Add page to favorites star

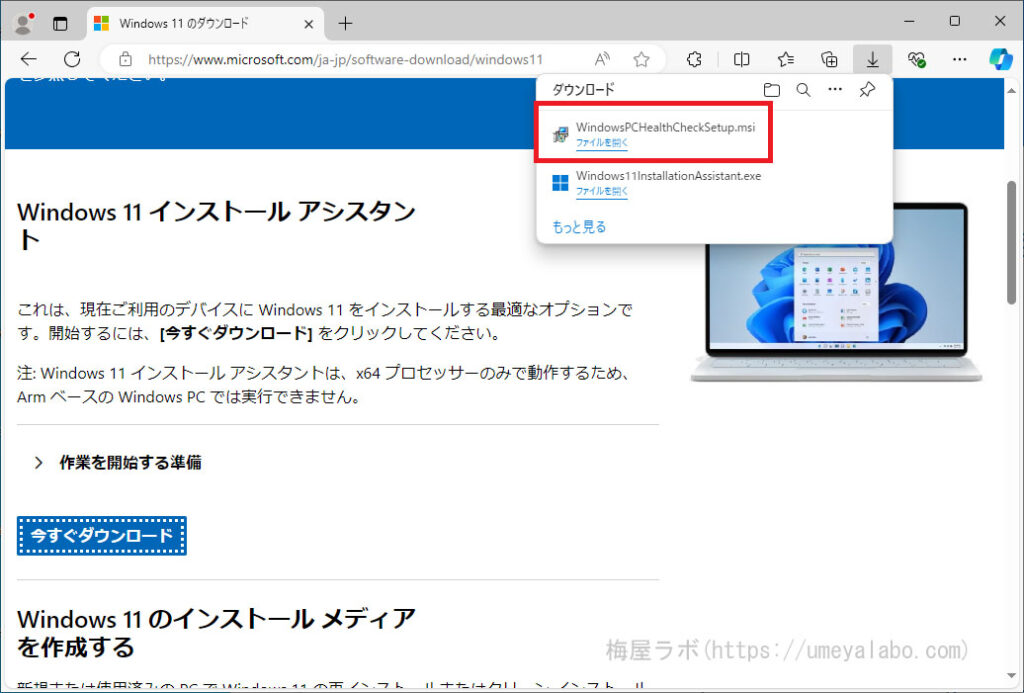pyautogui.click(x=641, y=59)
